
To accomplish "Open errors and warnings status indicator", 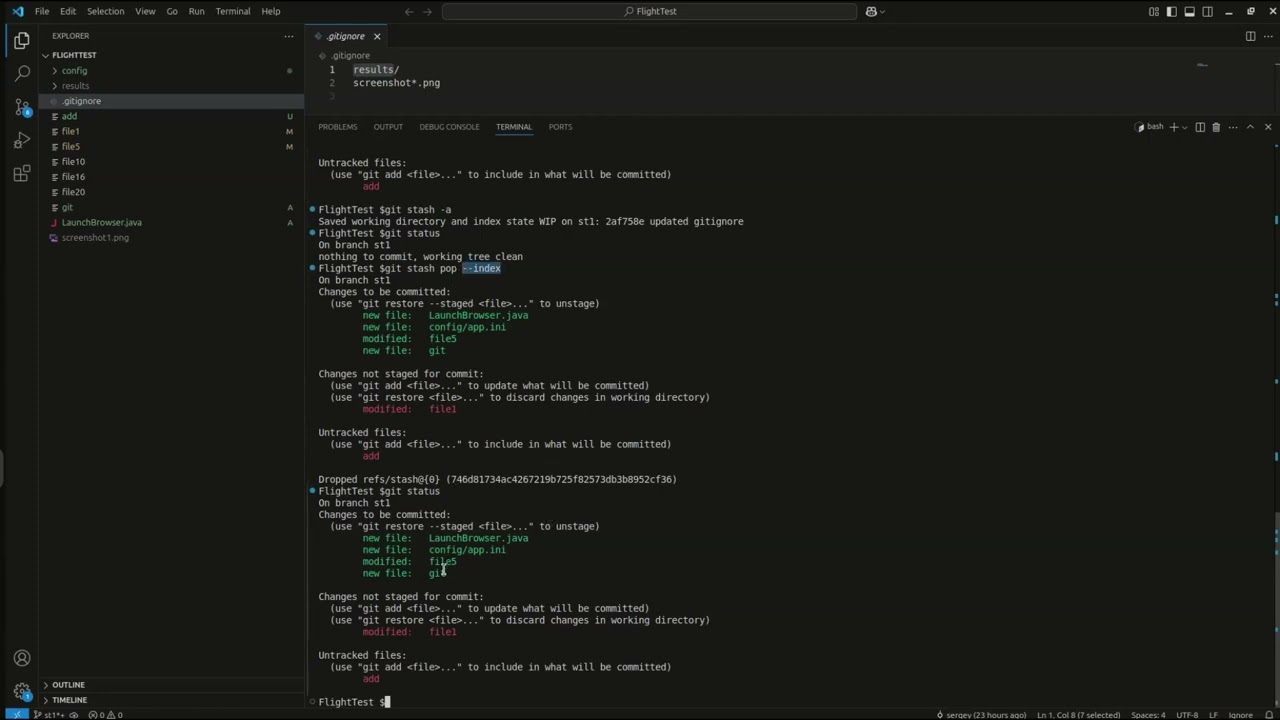I will 105,715.
